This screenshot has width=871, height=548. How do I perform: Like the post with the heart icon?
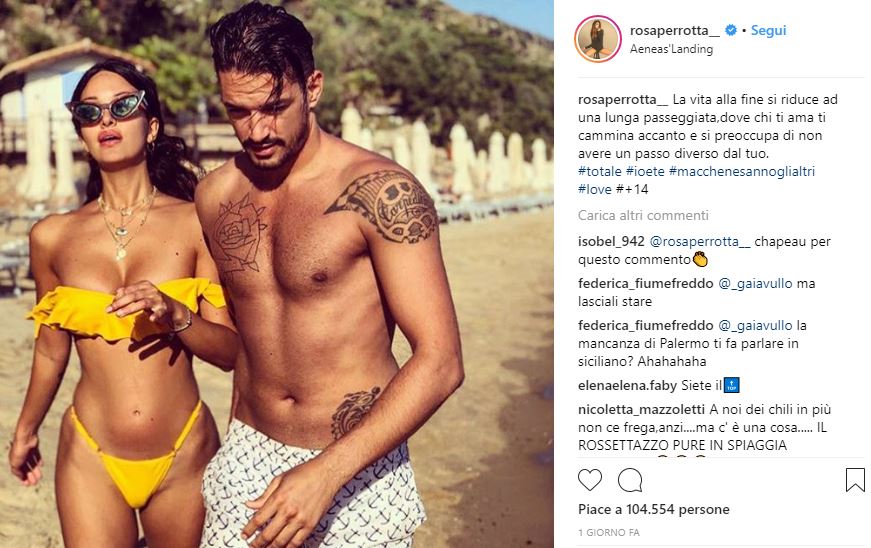coord(590,480)
